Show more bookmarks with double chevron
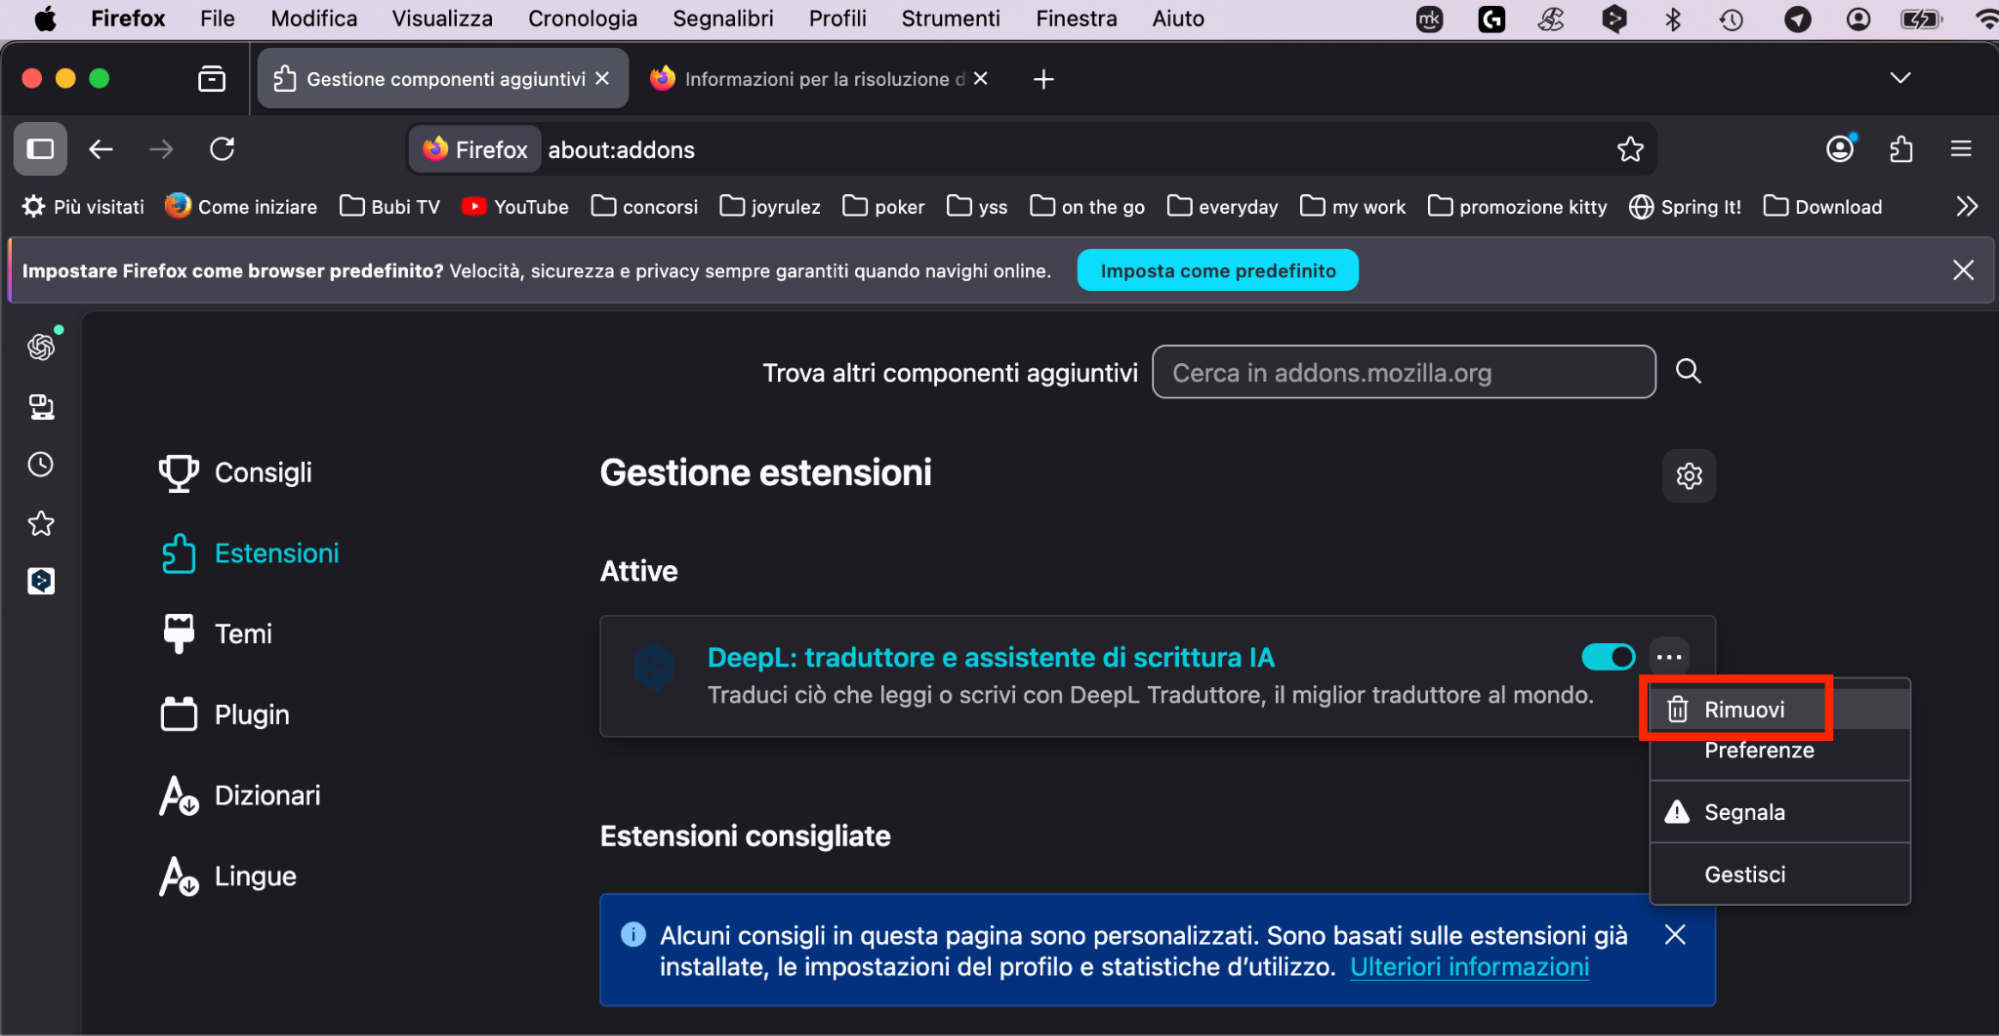 point(1966,206)
